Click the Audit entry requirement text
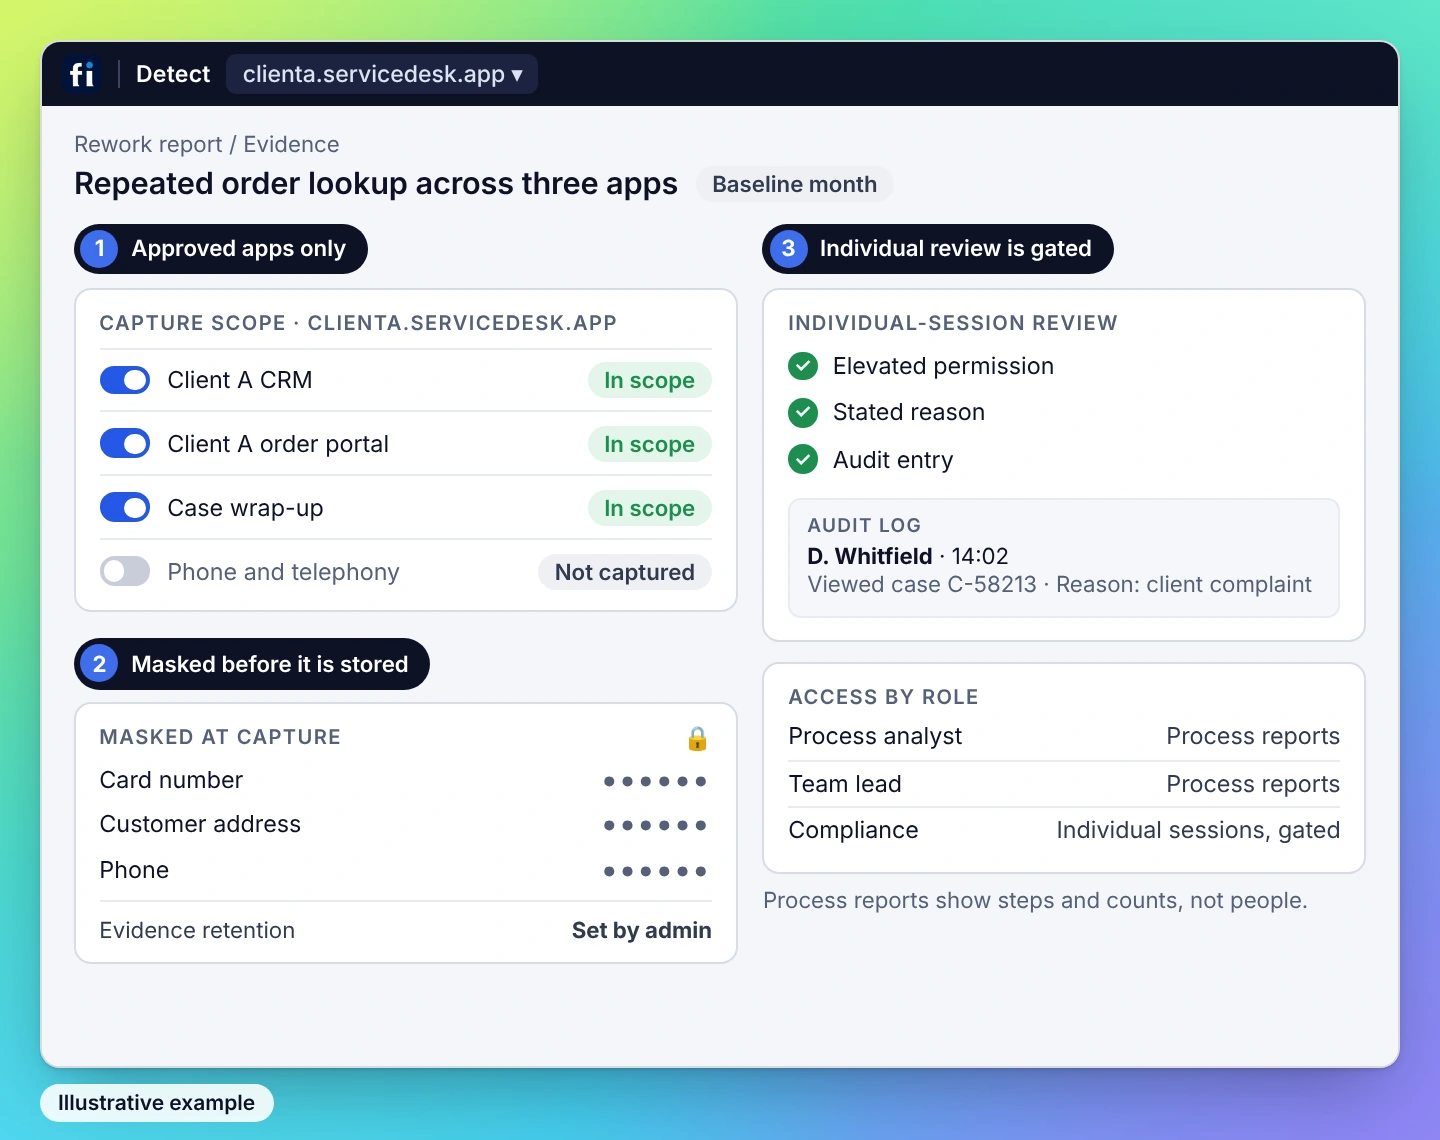 coord(893,460)
